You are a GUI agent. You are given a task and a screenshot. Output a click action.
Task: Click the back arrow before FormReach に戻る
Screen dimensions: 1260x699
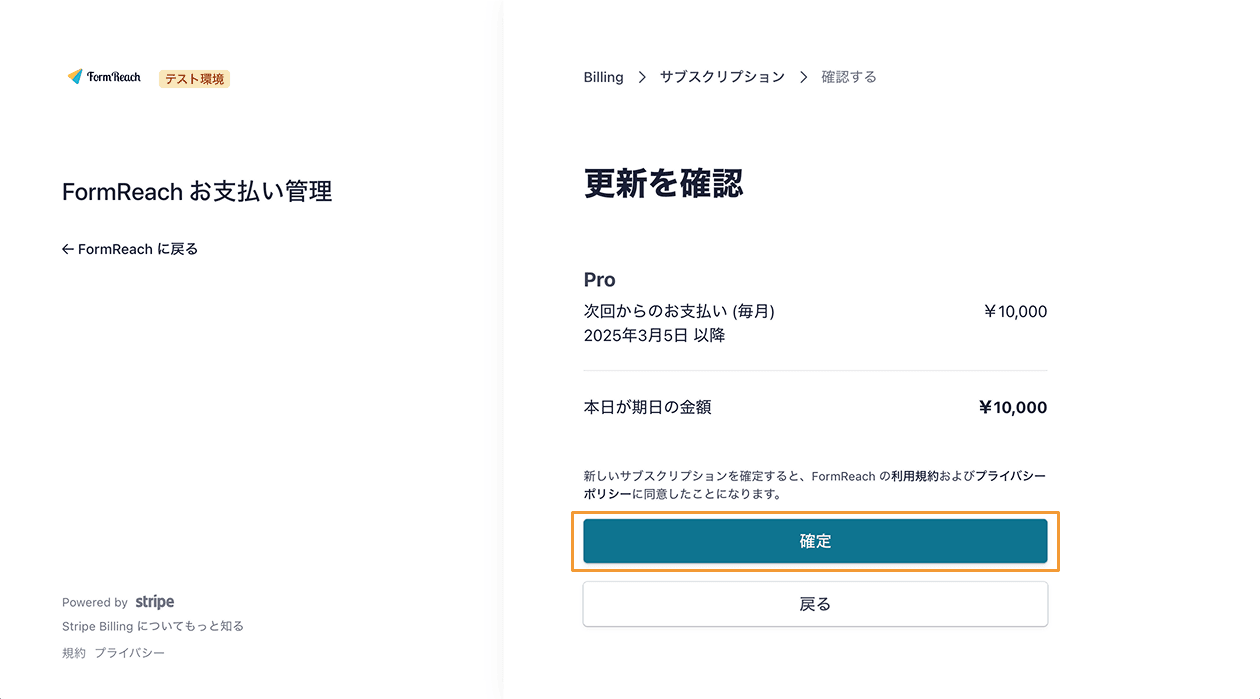[67, 248]
